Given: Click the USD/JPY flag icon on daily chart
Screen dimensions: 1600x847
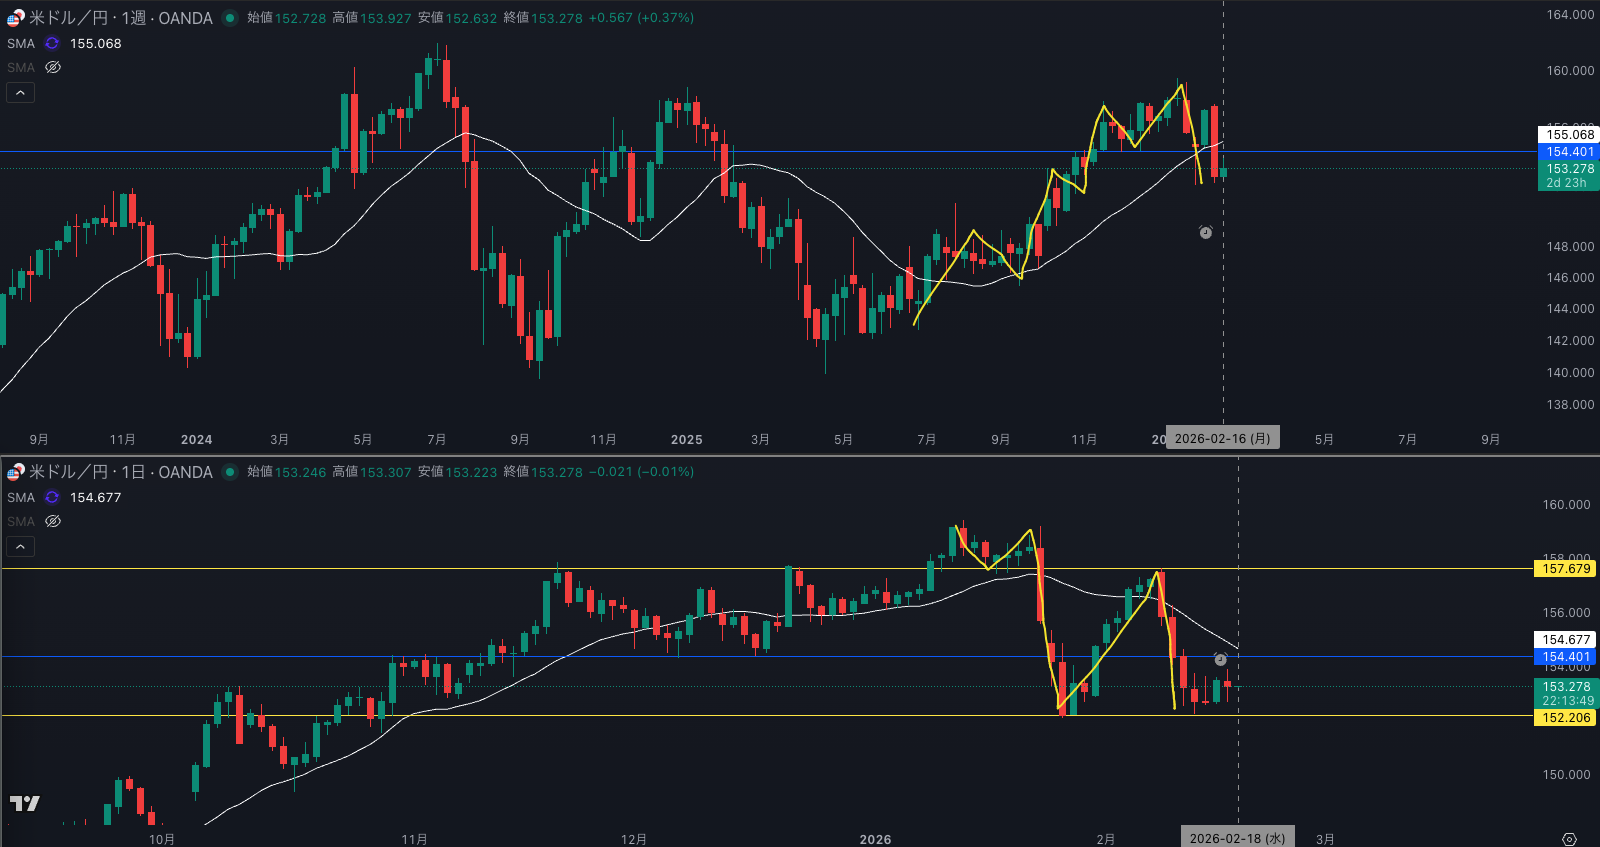Looking at the screenshot, I should pyautogui.click(x=15, y=472).
